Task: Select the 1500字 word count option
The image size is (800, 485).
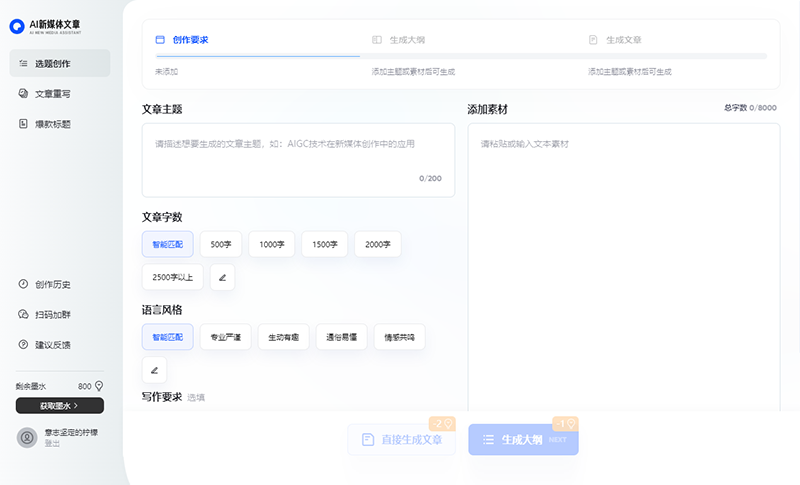Action: (x=324, y=244)
